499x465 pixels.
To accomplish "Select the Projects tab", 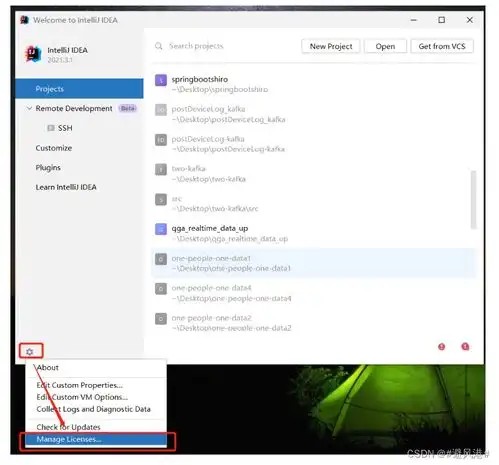I will 79,89.
